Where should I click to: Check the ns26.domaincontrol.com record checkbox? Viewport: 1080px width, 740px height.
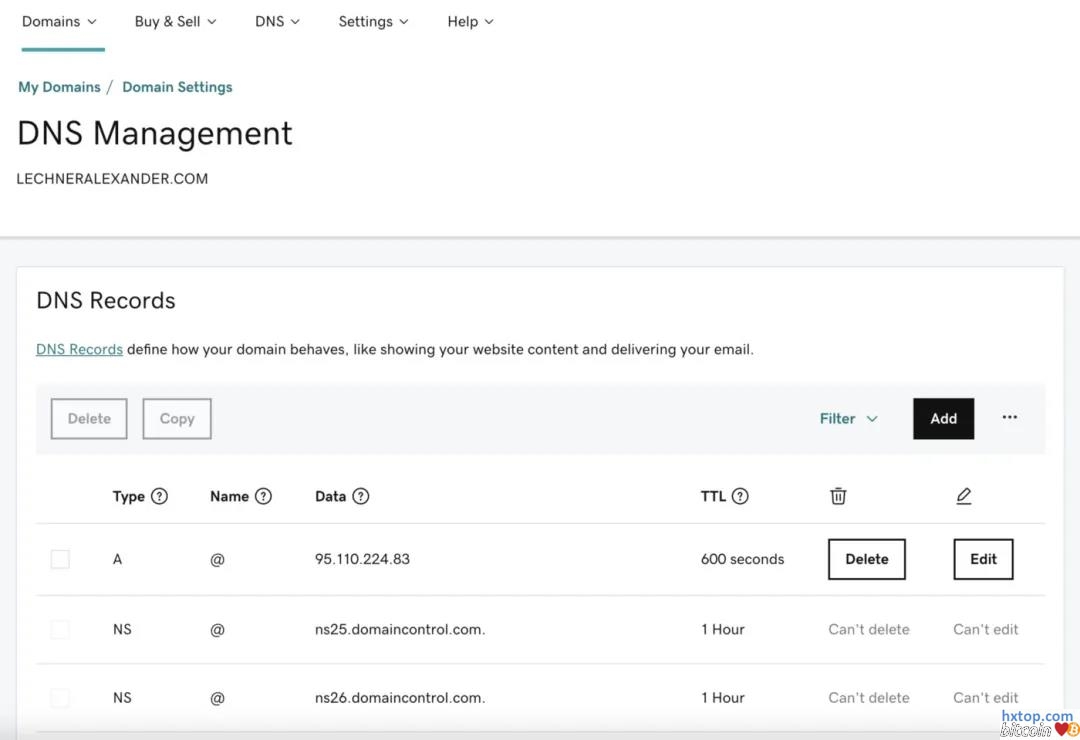(x=60, y=698)
